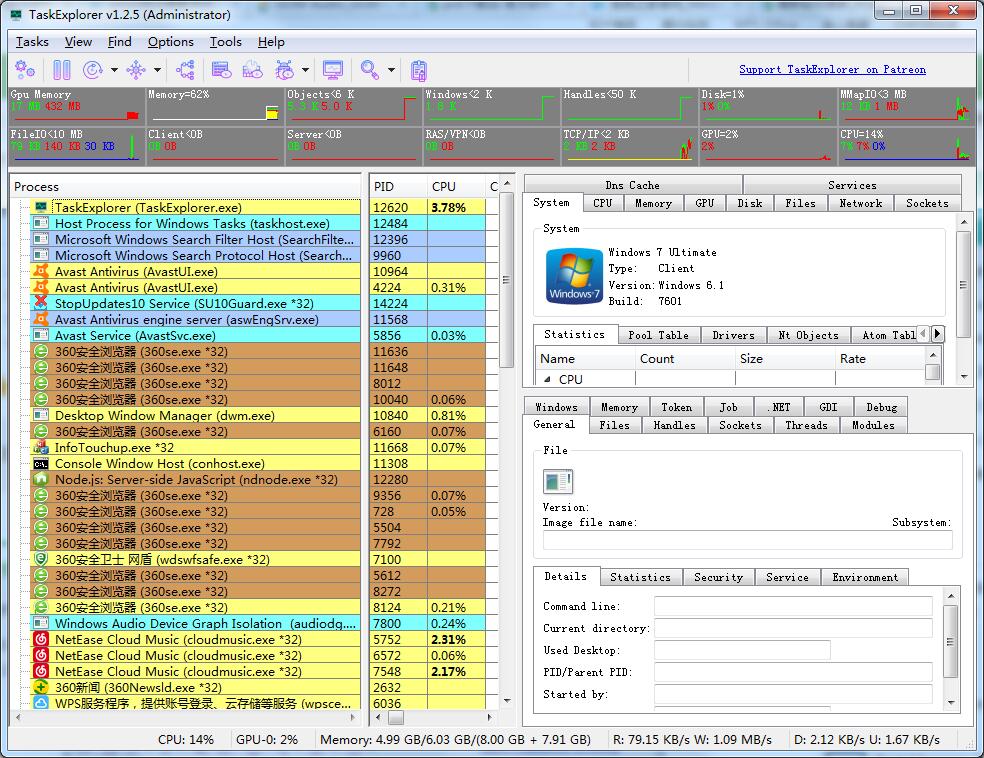Click the magnifying glass find icon
This screenshot has height=758, width=984.
pos(370,70)
